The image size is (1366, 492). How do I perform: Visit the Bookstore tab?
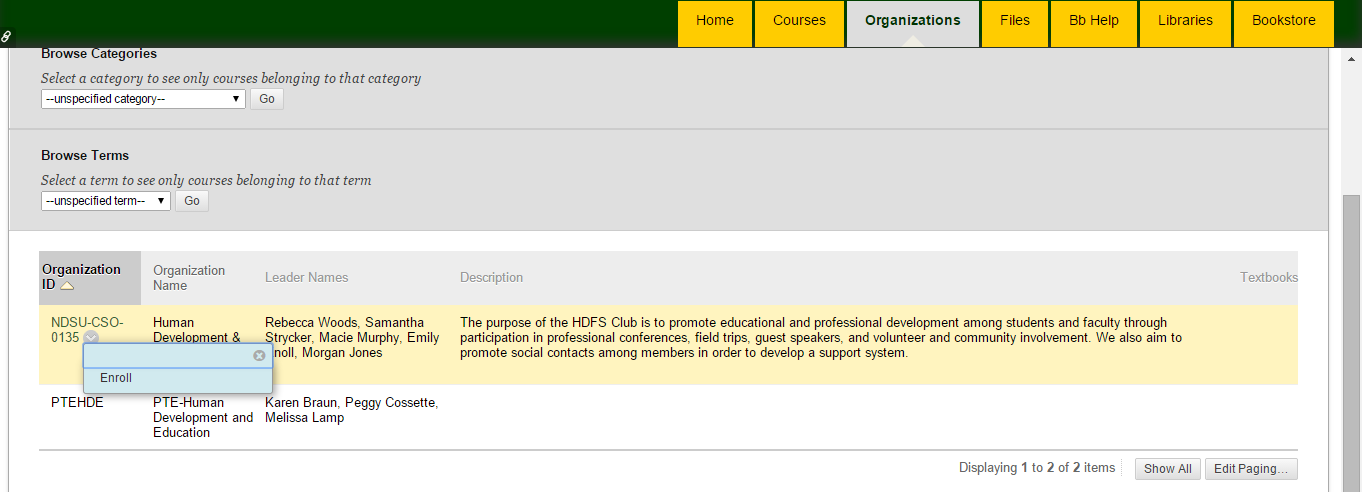pos(1284,24)
